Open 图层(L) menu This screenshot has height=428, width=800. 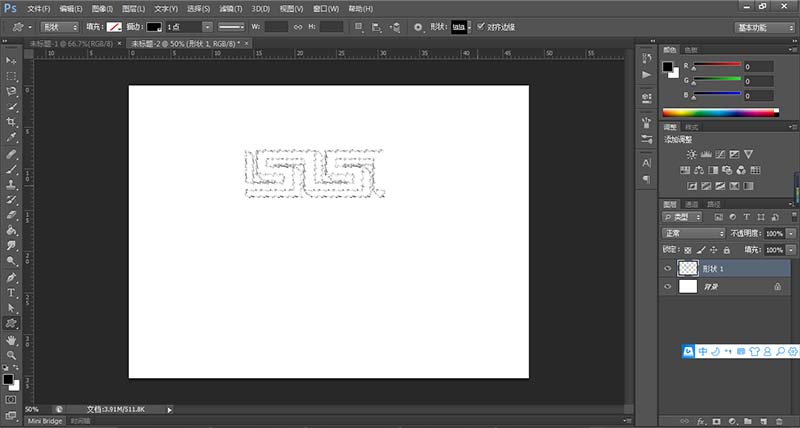point(134,9)
